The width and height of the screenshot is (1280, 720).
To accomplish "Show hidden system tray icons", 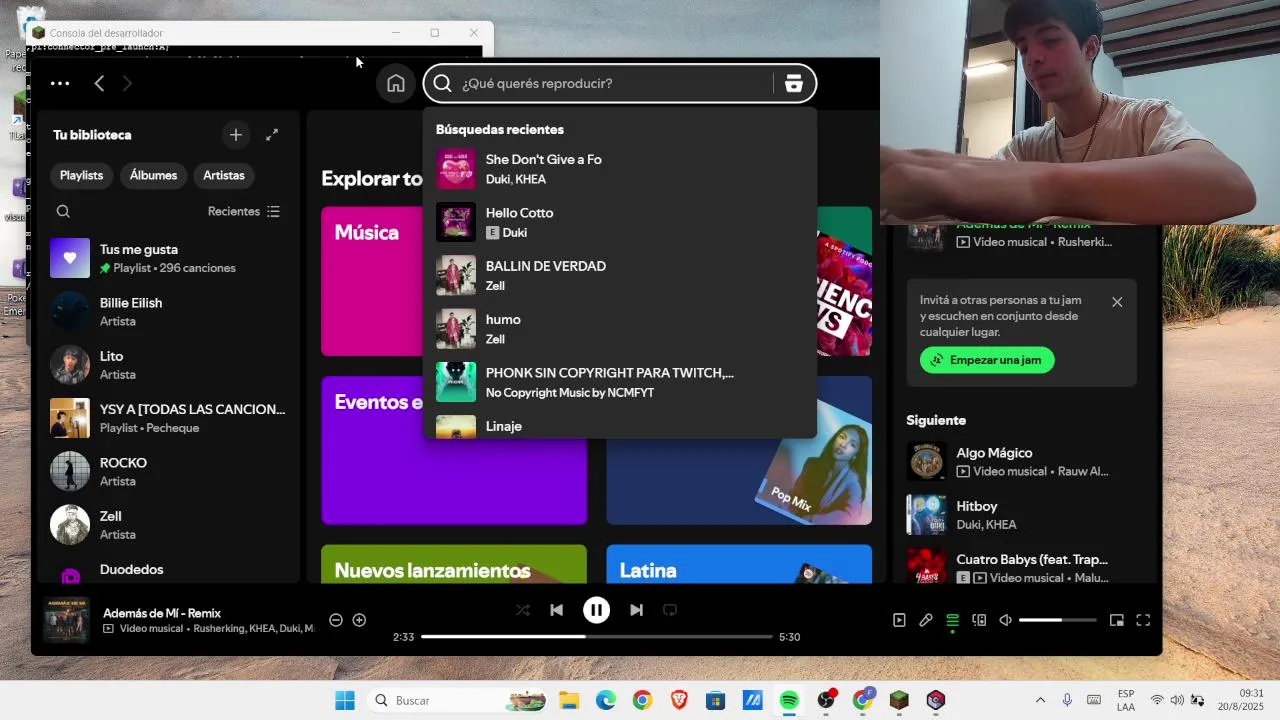I will pyautogui.click(x=1040, y=700).
